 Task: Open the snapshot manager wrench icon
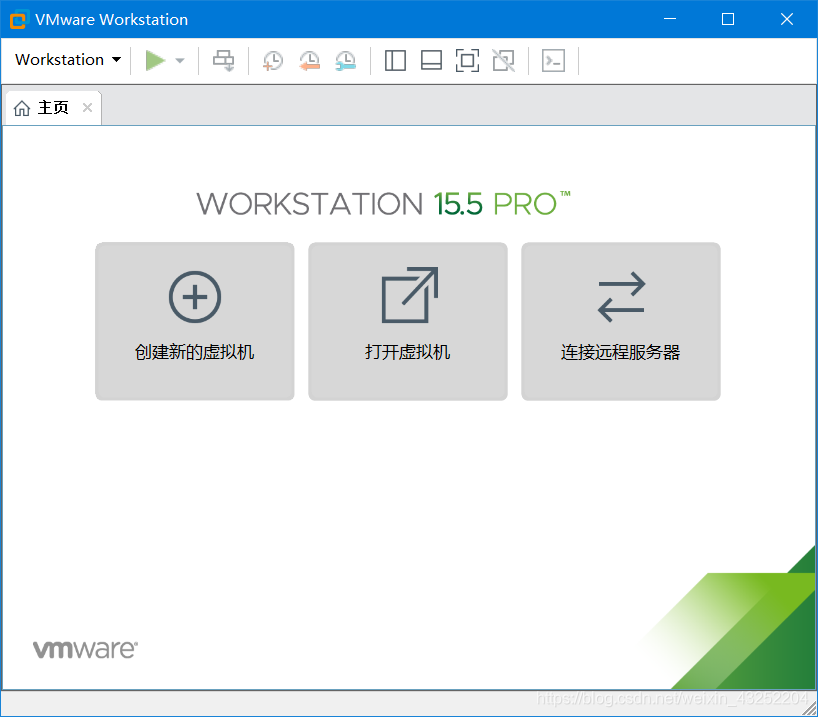coord(345,61)
